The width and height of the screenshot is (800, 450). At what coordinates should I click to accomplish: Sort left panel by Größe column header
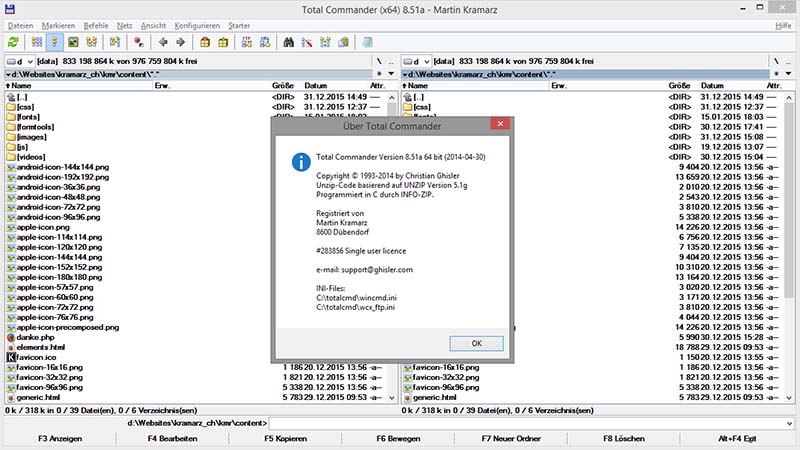283,86
